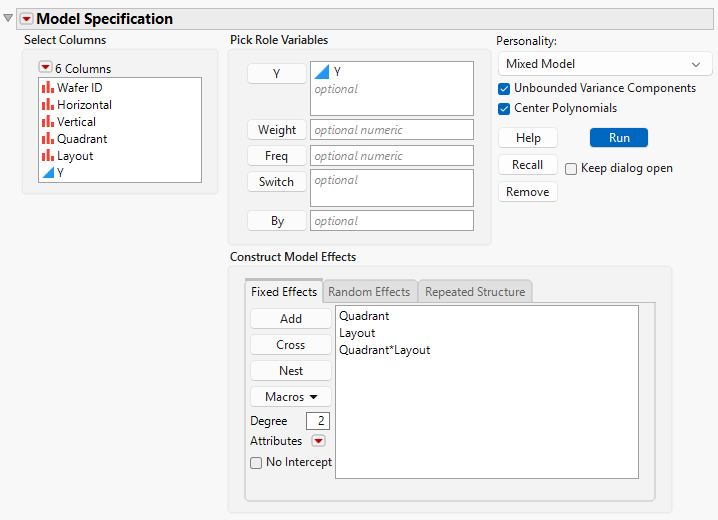Uncheck Center Polynomials
This screenshot has width=718, height=520.
click(x=504, y=109)
